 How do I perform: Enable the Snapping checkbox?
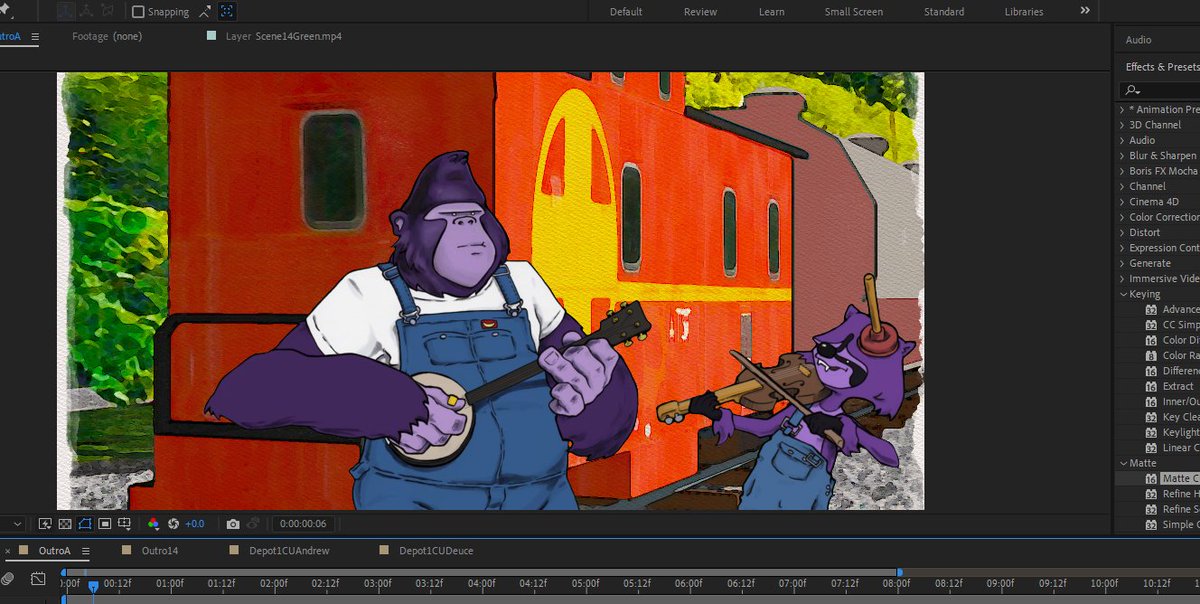[139, 12]
